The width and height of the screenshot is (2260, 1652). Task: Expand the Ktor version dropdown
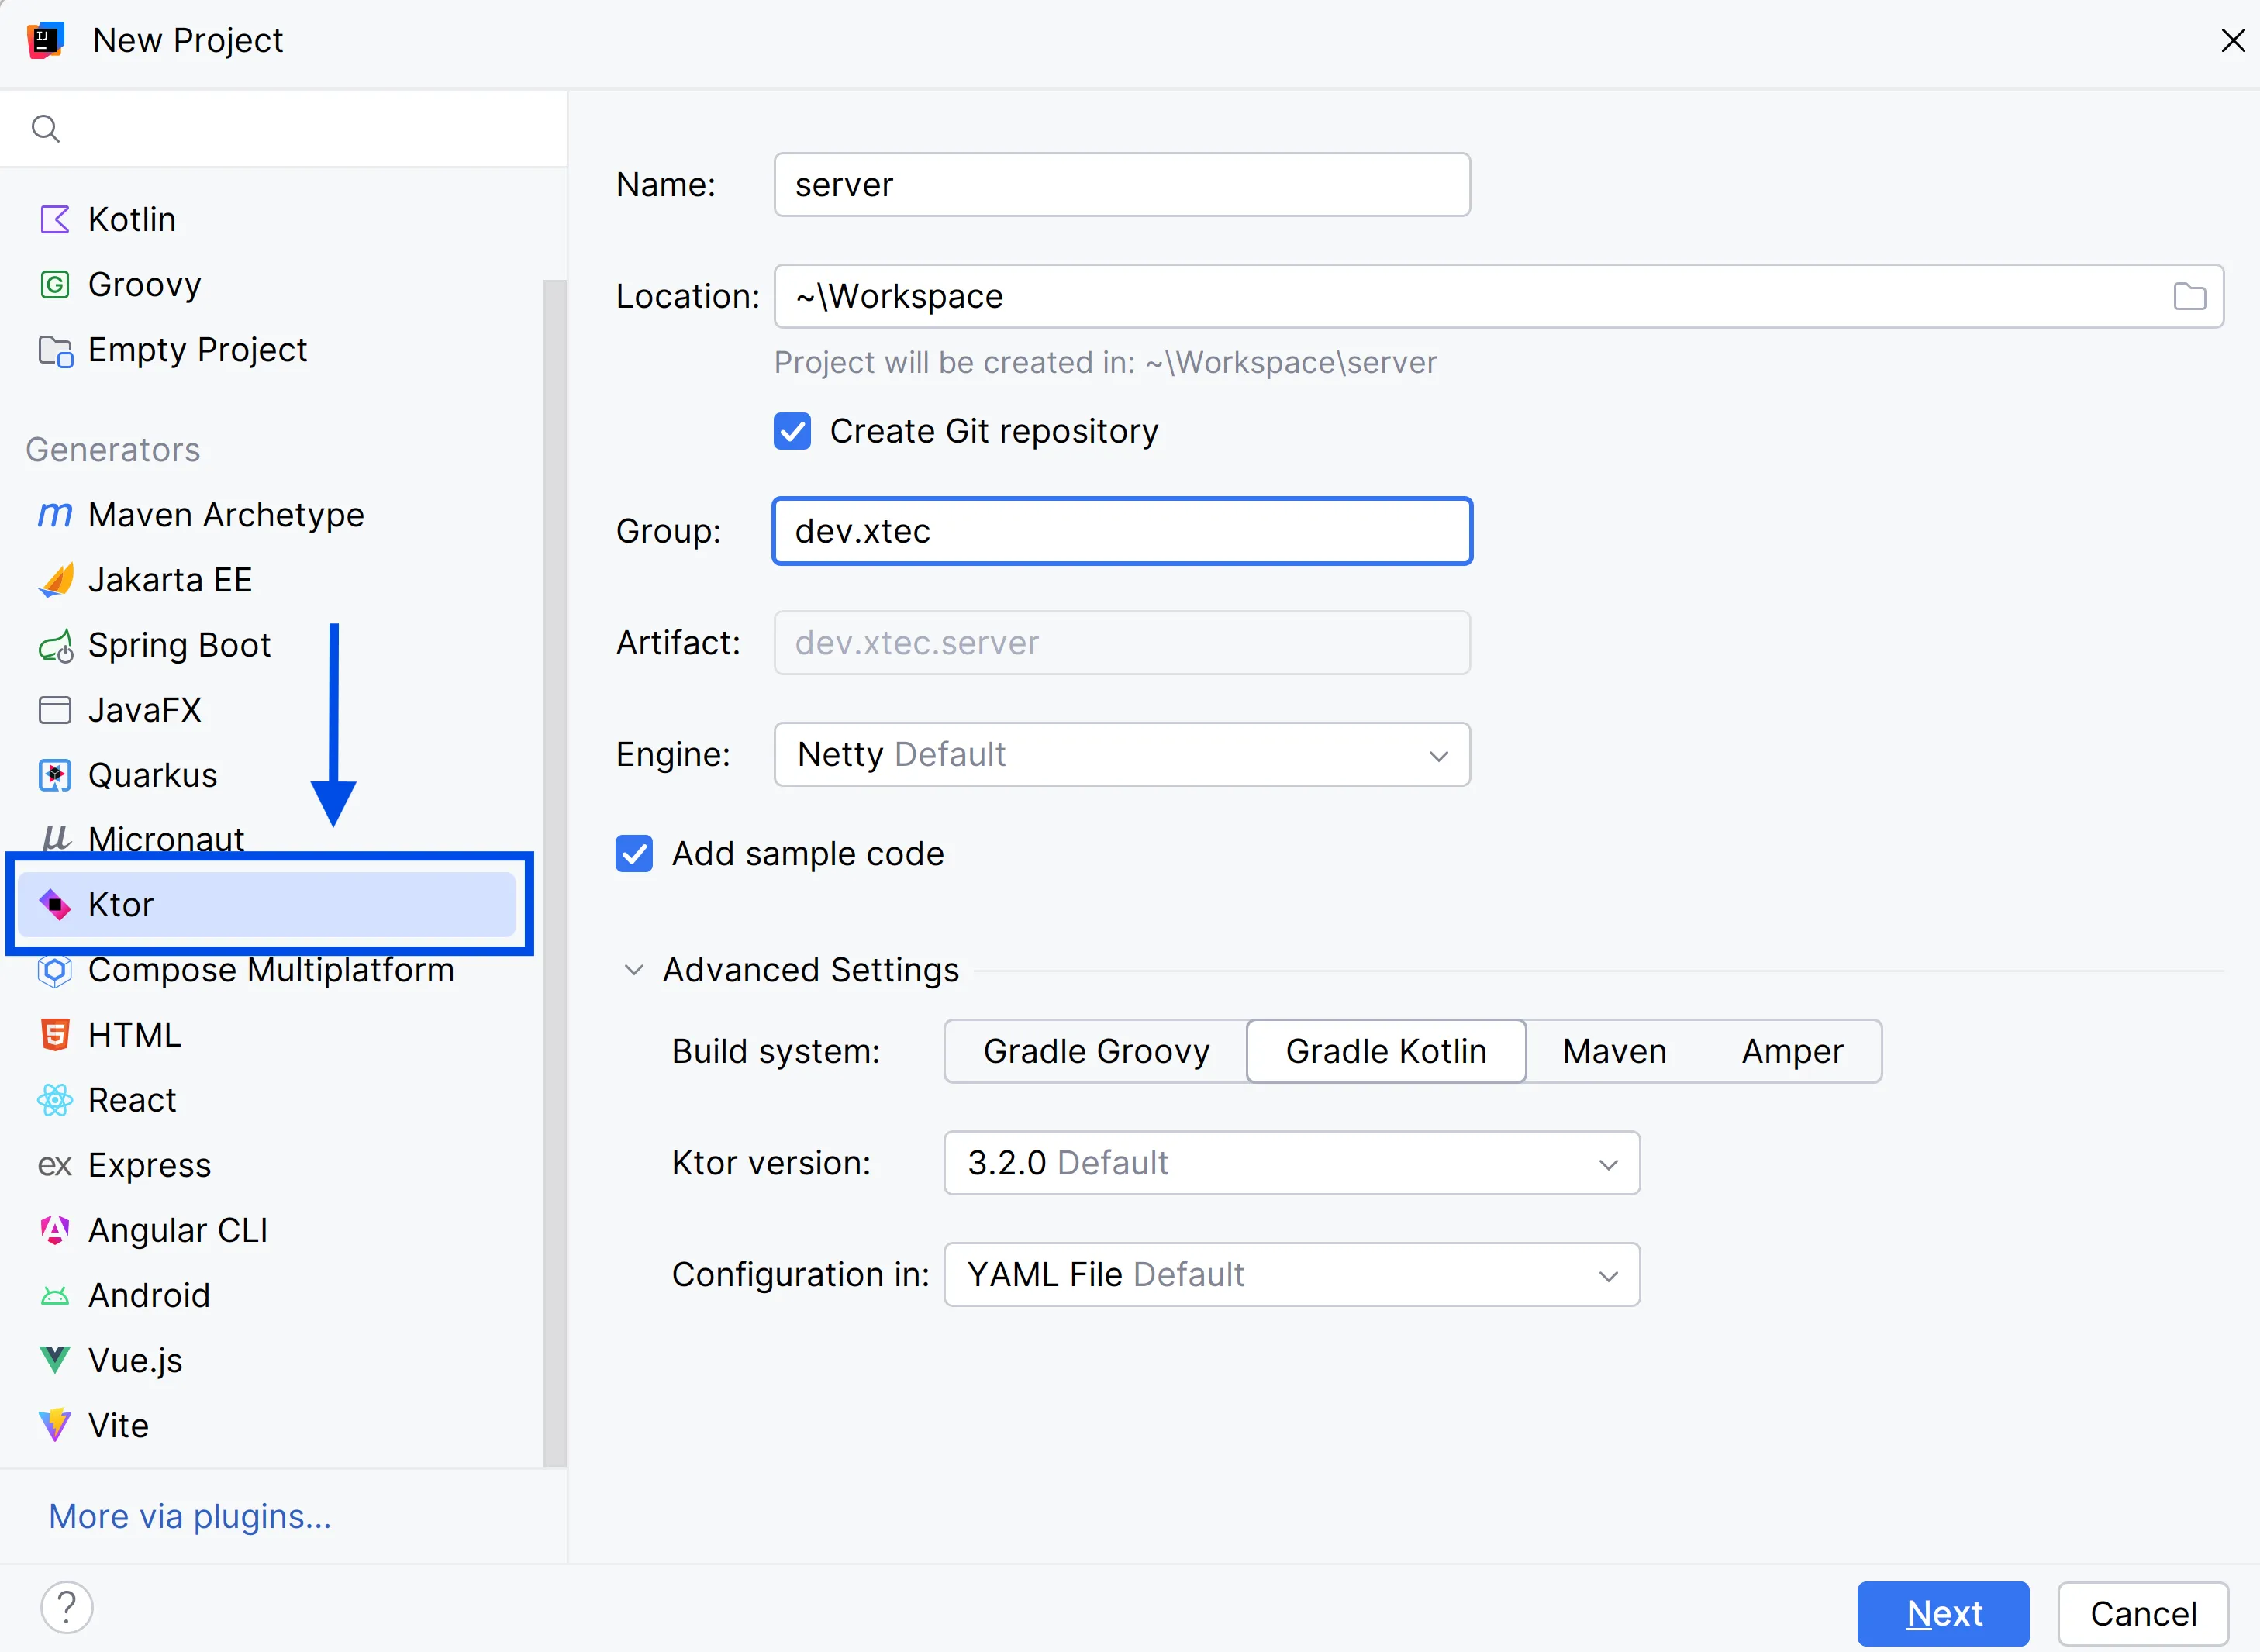pyautogui.click(x=1291, y=1163)
